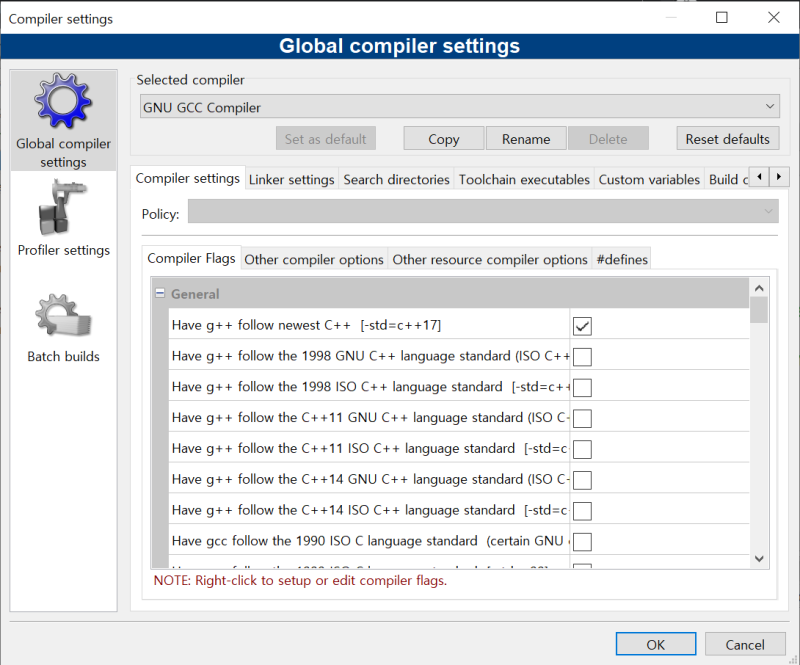Click the Copy compiler button

pos(443,139)
